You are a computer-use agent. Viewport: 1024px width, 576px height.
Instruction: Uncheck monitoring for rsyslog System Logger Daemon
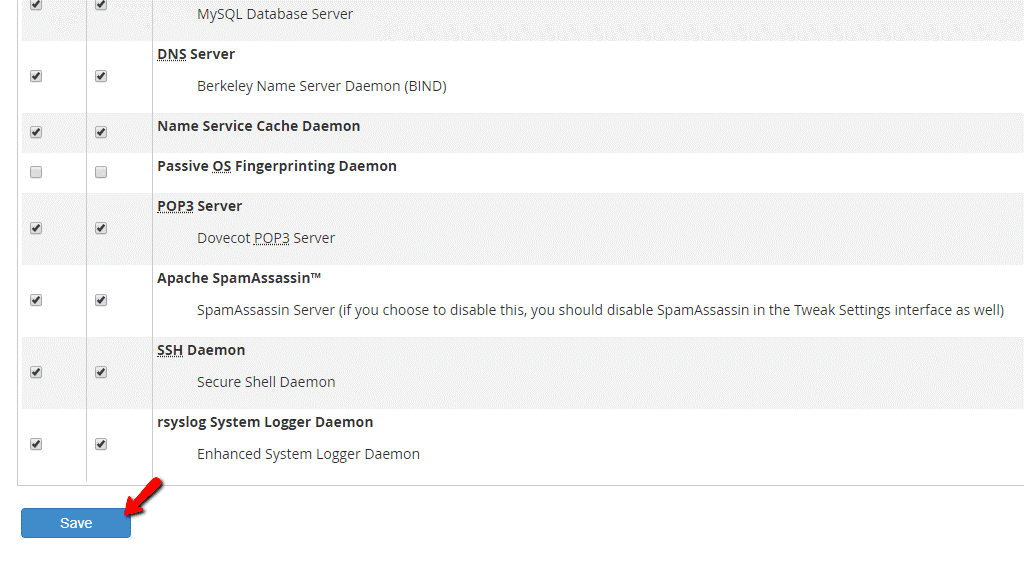100,444
